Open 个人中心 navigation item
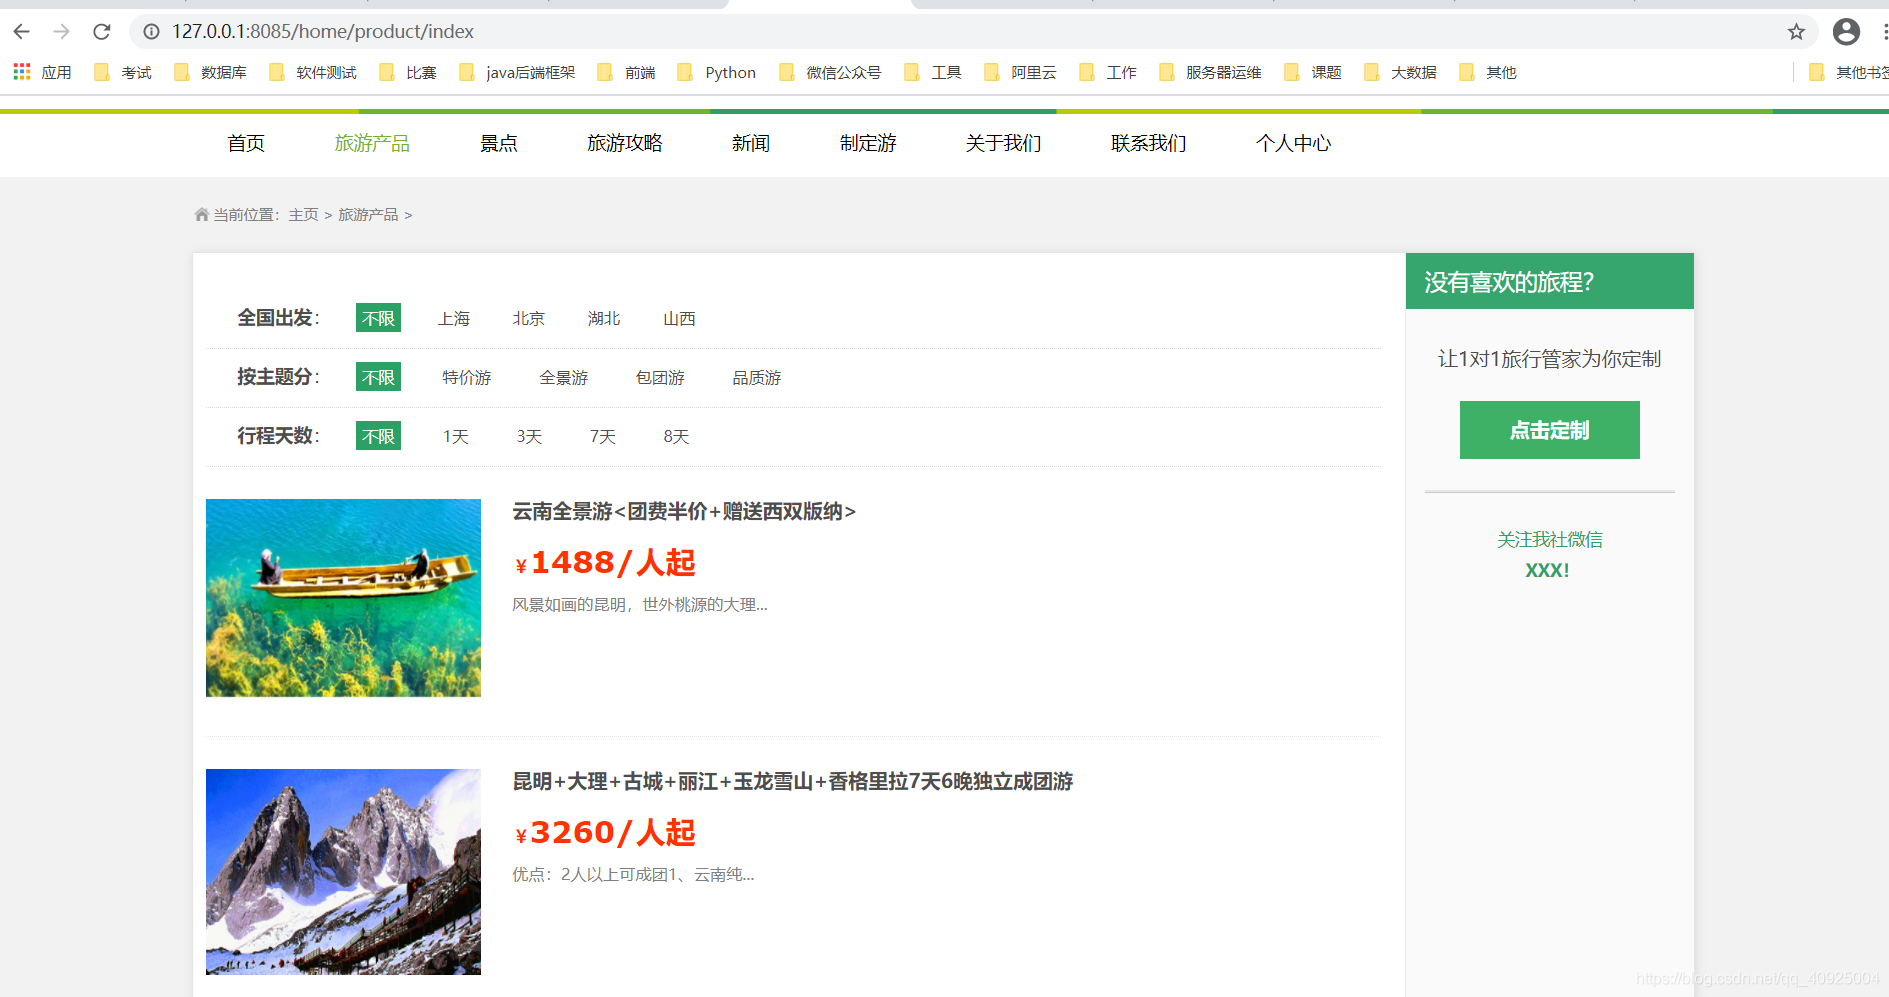 pyautogui.click(x=1293, y=143)
